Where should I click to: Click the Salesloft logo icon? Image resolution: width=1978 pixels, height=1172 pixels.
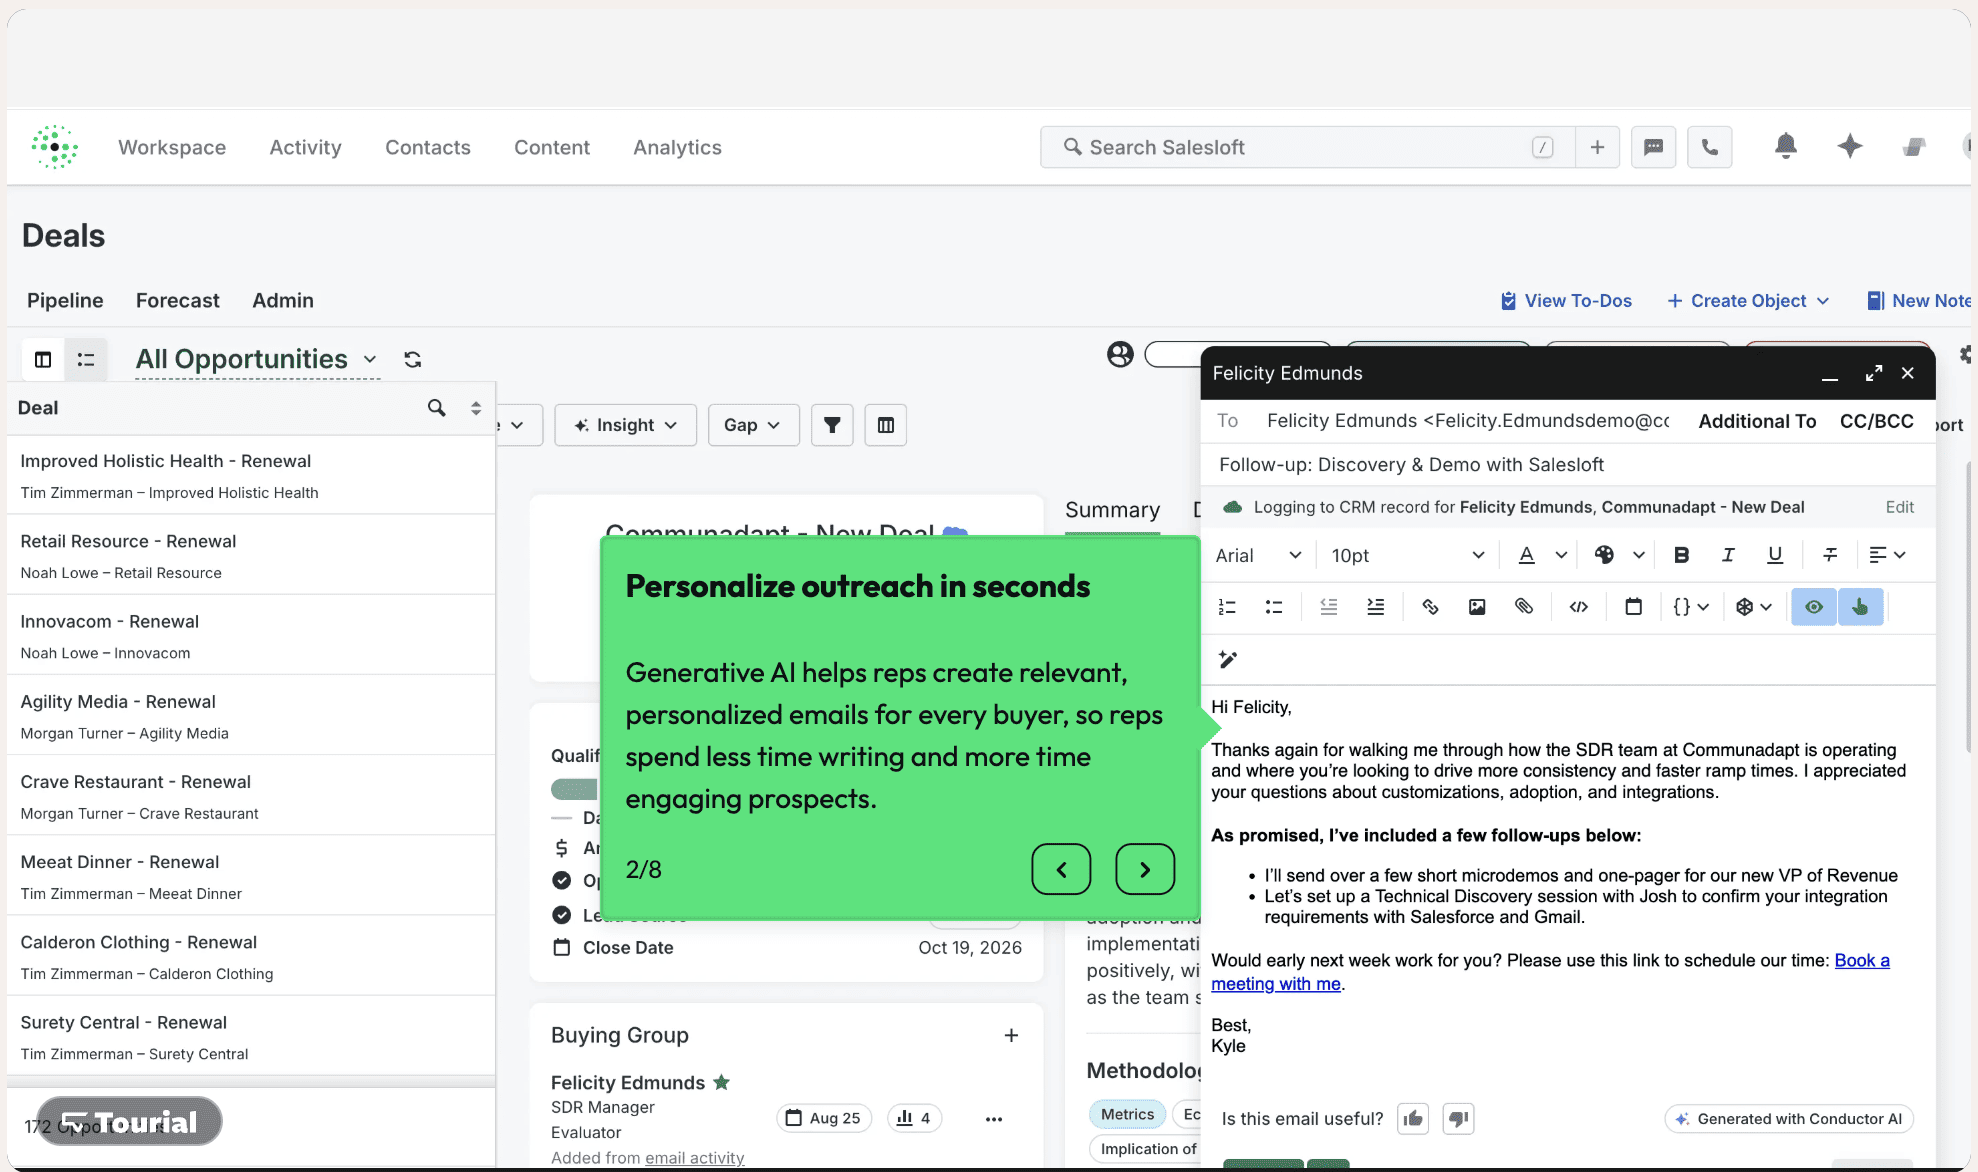click(x=55, y=147)
